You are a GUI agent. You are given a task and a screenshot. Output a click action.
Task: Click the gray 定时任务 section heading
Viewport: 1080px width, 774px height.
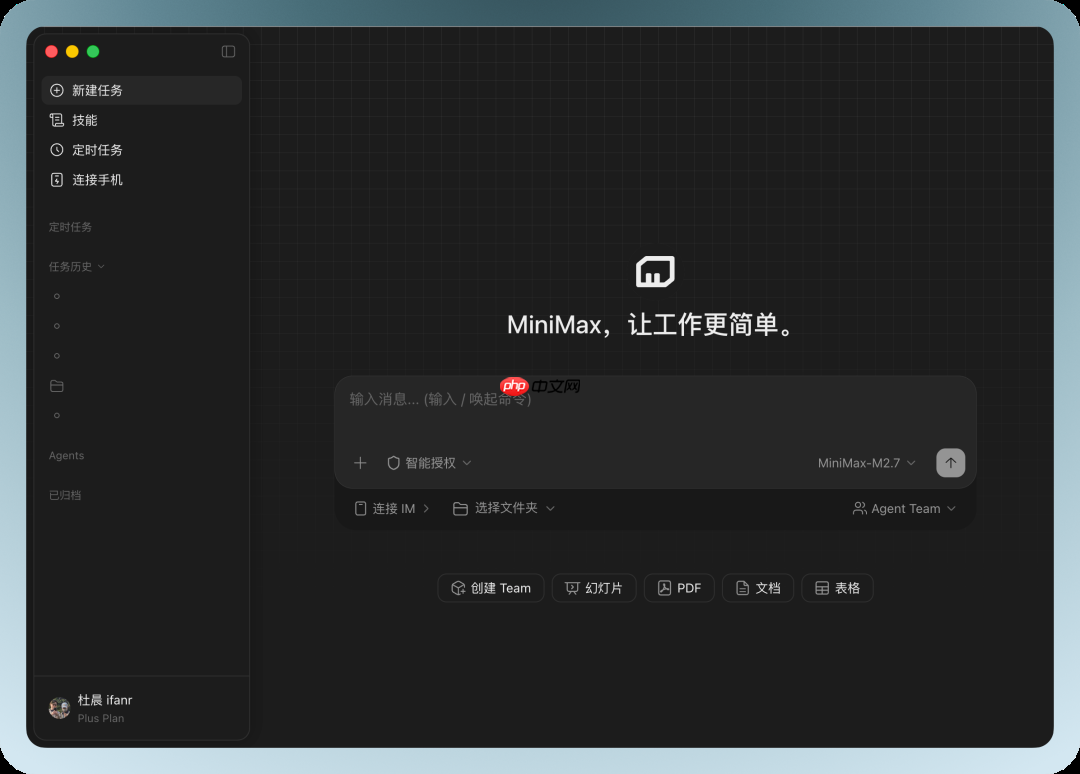coord(70,227)
